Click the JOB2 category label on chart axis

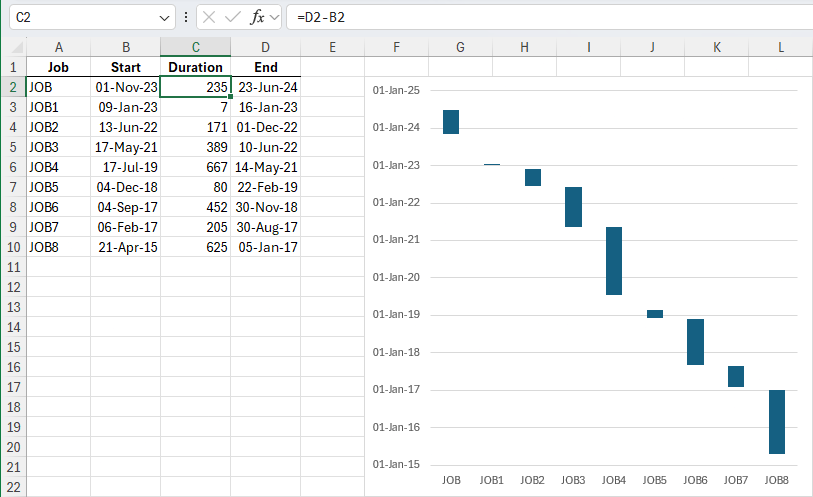(532, 480)
